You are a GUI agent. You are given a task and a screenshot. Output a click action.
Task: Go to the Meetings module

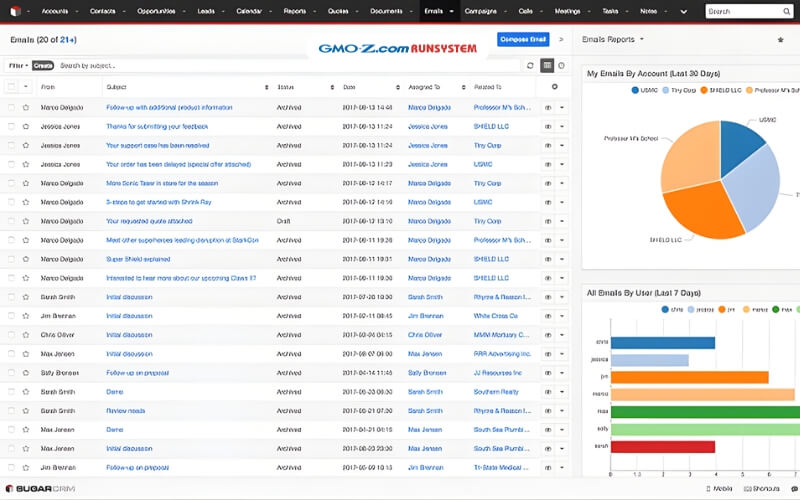(567, 11)
